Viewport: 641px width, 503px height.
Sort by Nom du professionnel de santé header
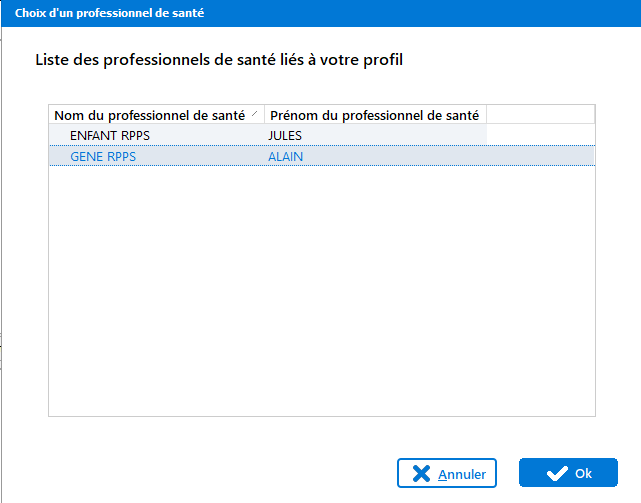tap(150, 115)
